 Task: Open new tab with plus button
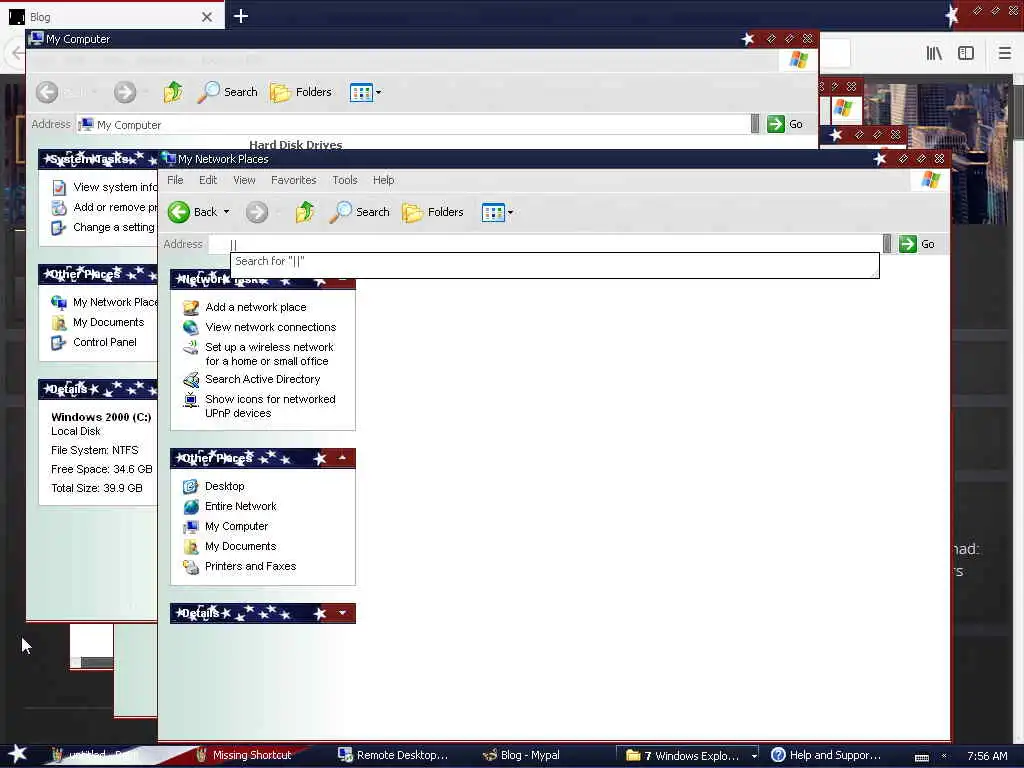point(240,16)
